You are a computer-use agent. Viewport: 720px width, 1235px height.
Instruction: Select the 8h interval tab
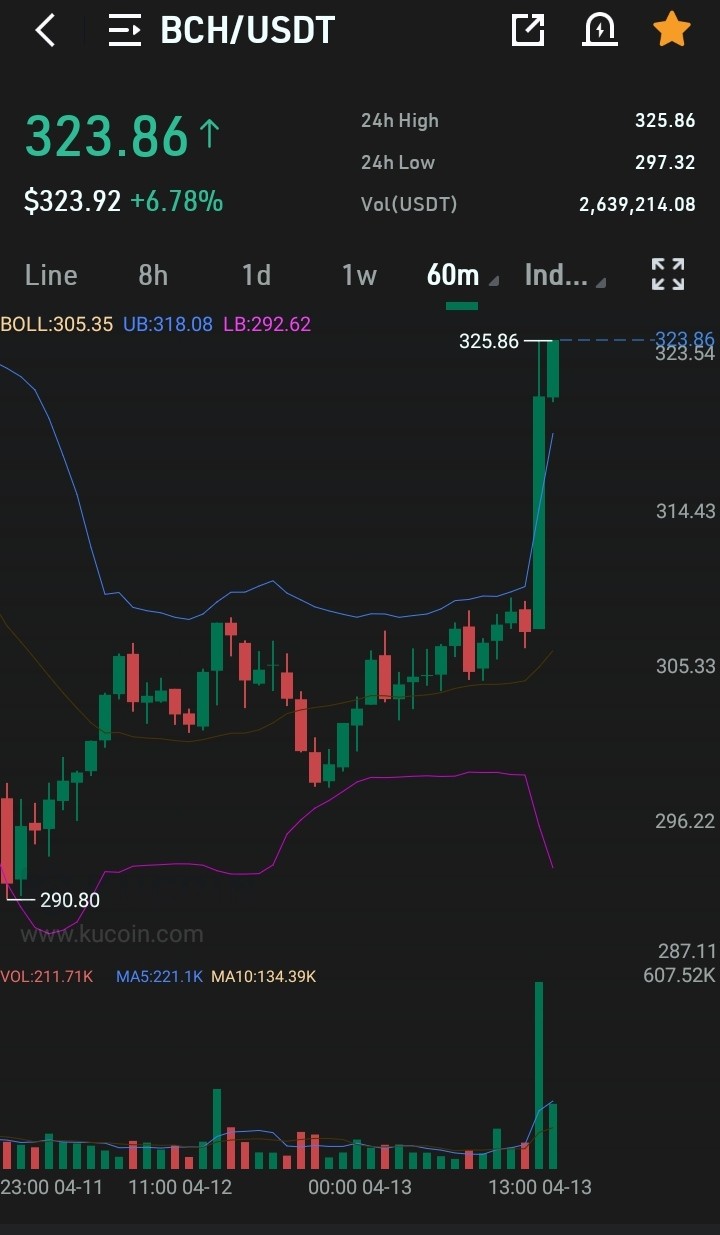(153, 275)
